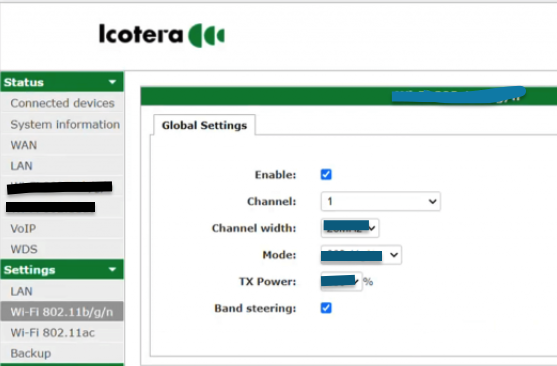Image resolution: width=557 pixels, height=366 pixels.
Task: Click the 'TX Power:' label
Action: coord(267,281)
